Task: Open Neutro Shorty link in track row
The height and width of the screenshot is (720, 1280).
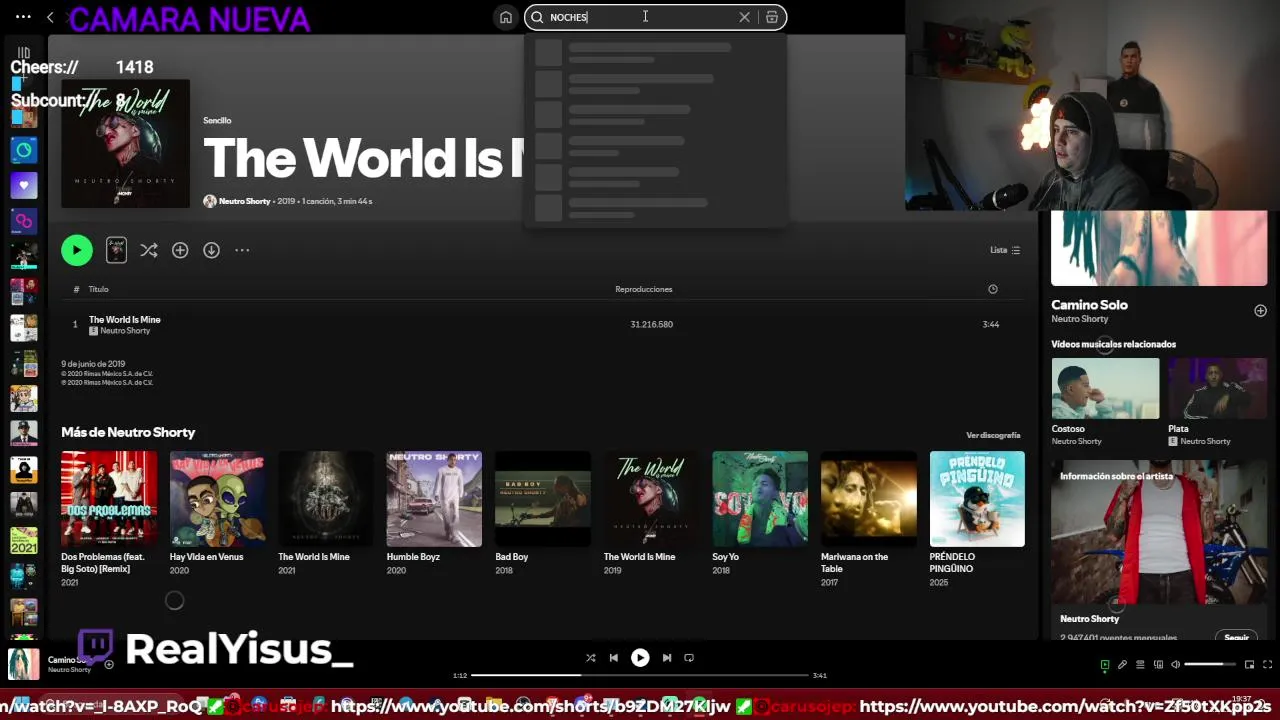Action: pyautogui.click(x=125, y=331)
